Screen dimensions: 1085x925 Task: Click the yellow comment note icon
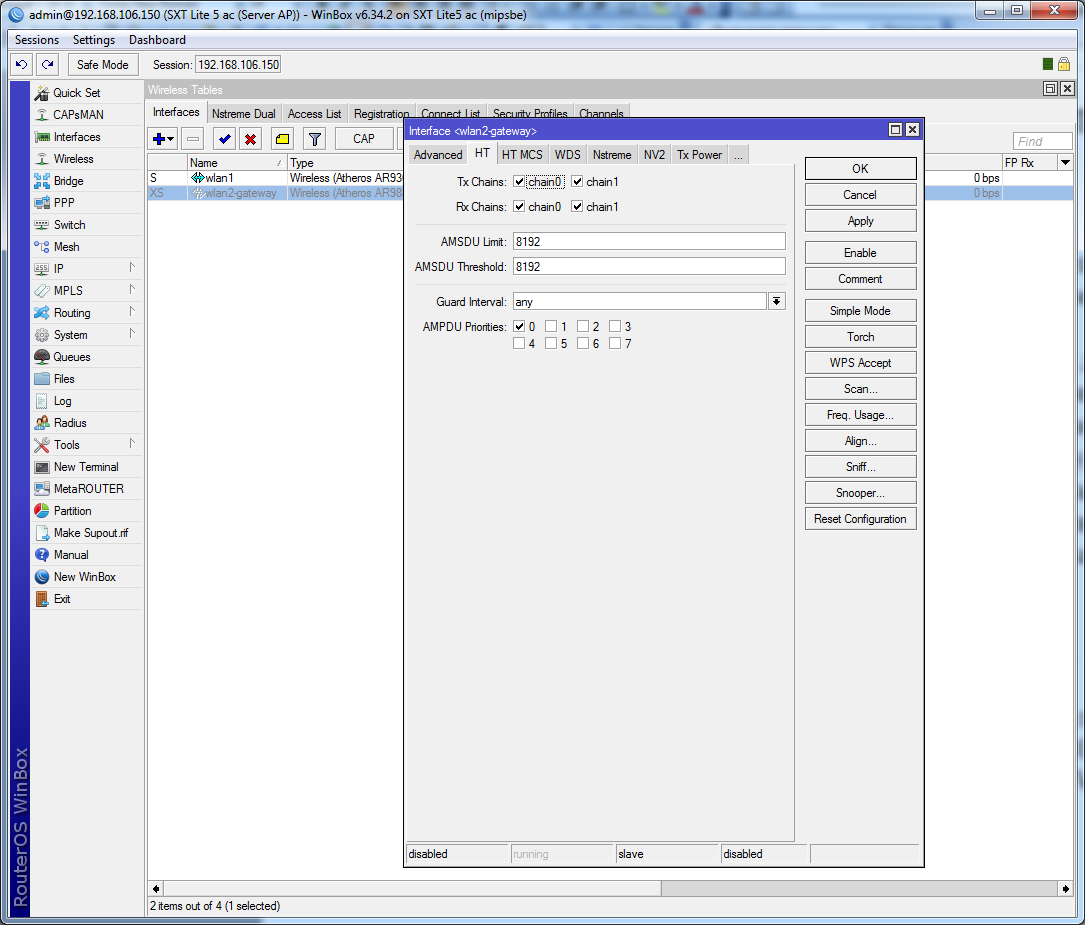point(282,139)
